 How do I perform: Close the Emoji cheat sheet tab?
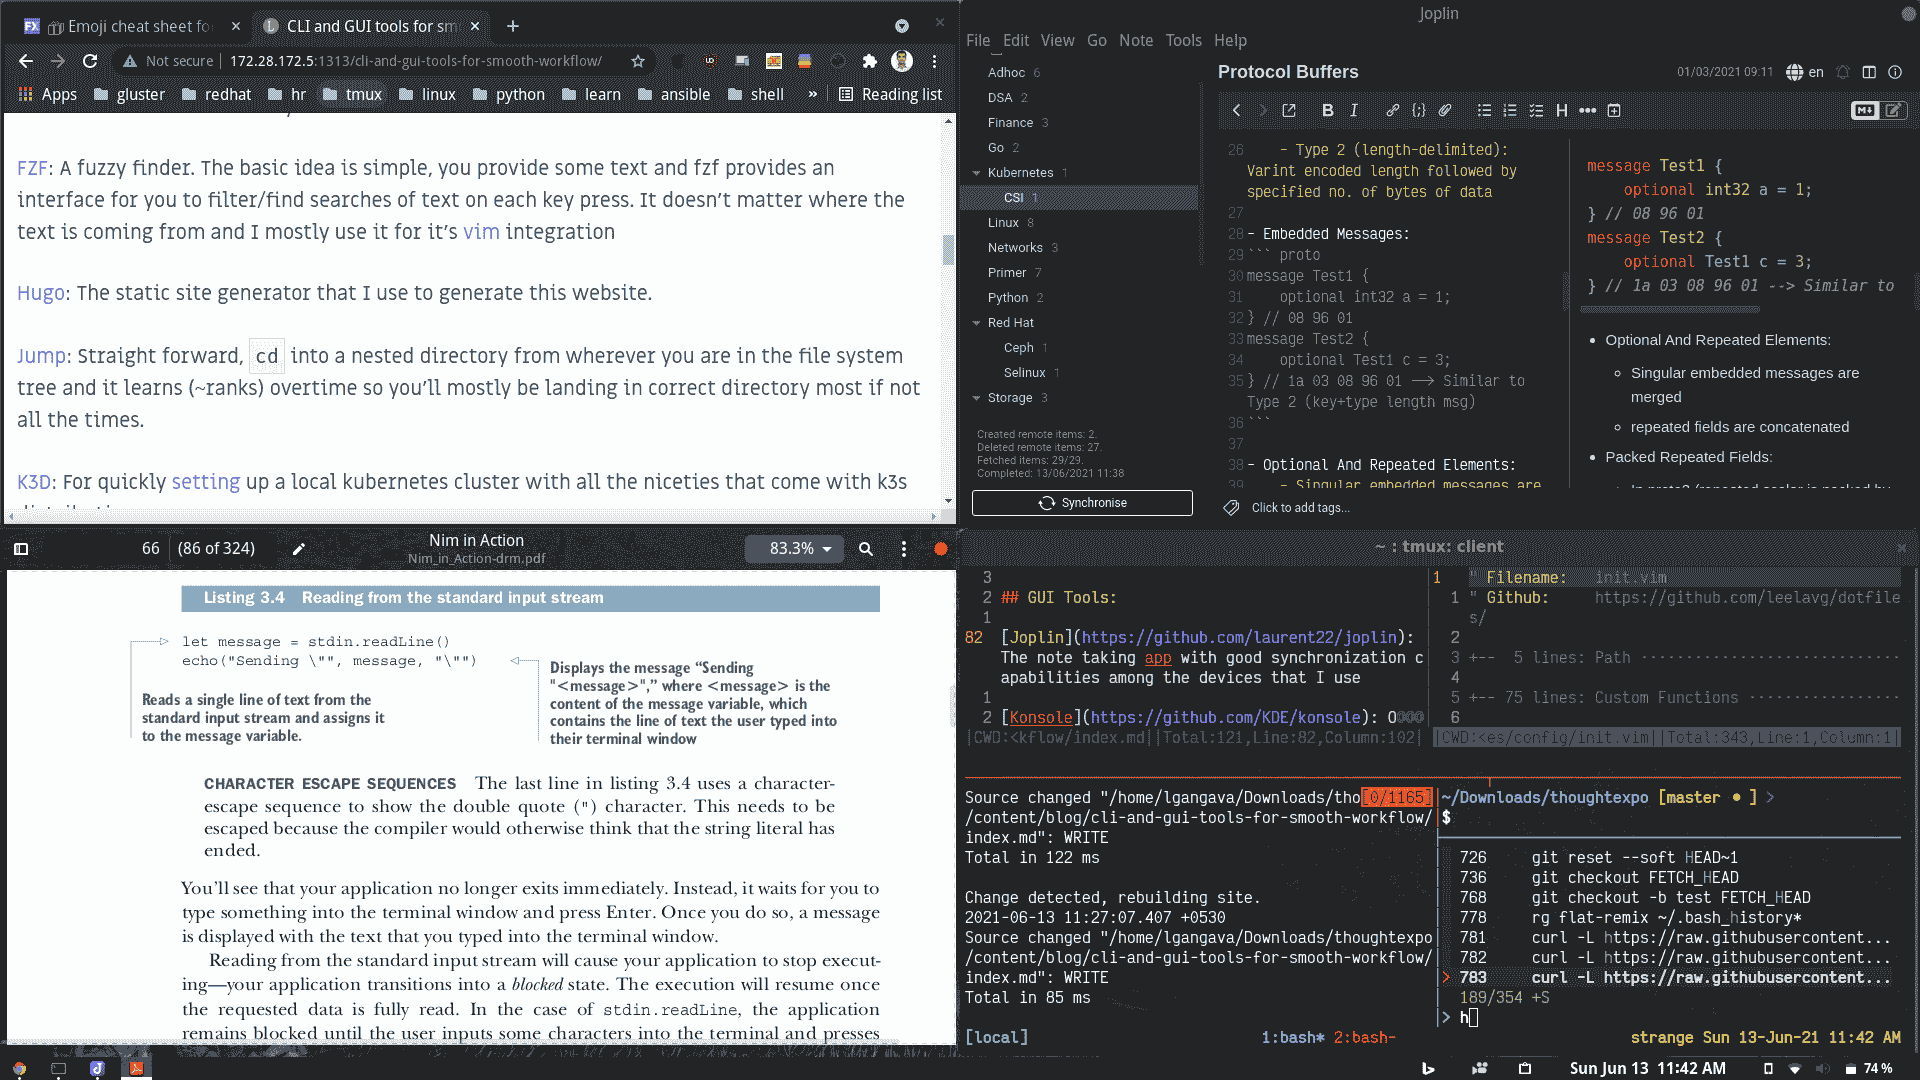pos(236,26)
